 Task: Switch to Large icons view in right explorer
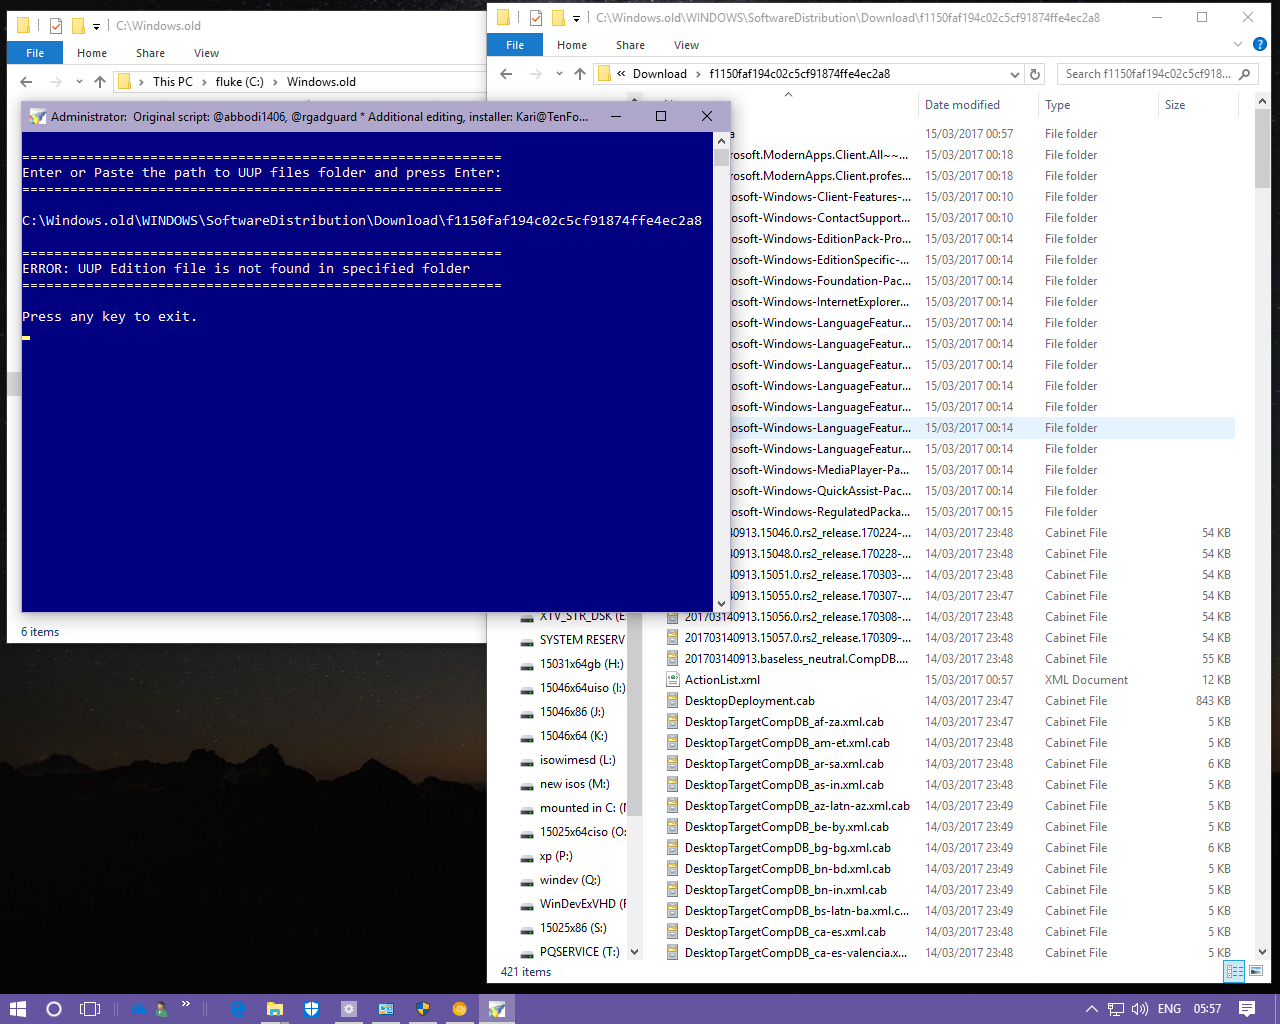click(x=1256, y=971)
